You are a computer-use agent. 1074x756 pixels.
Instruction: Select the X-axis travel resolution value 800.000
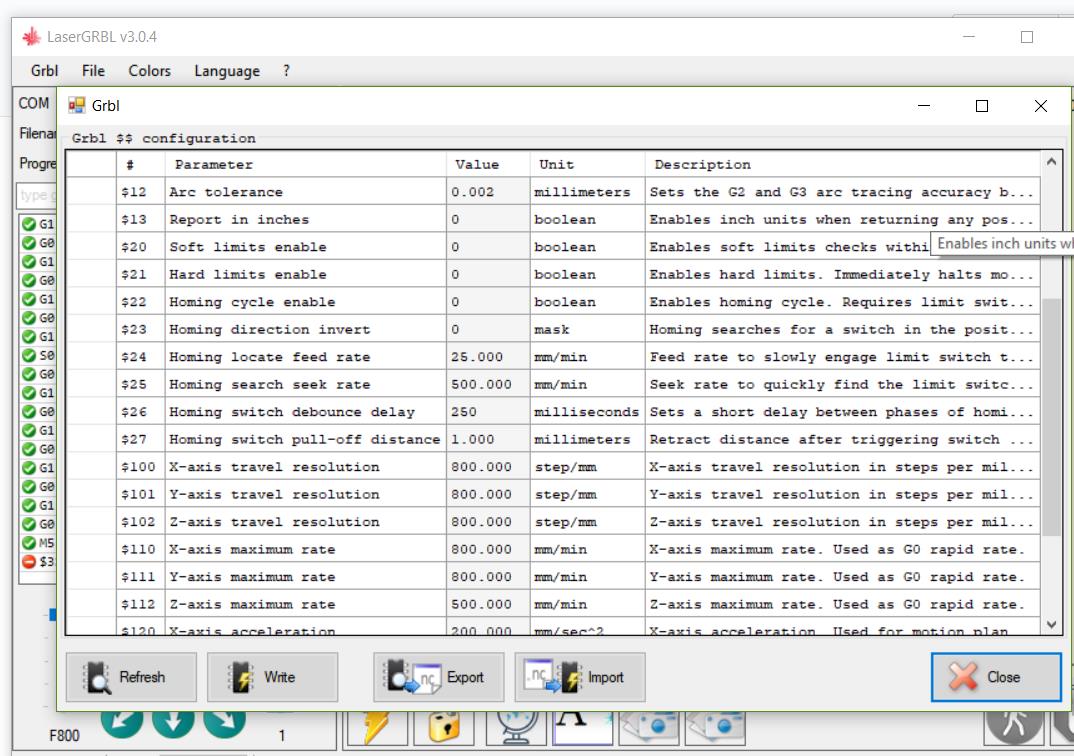point(488,466)
